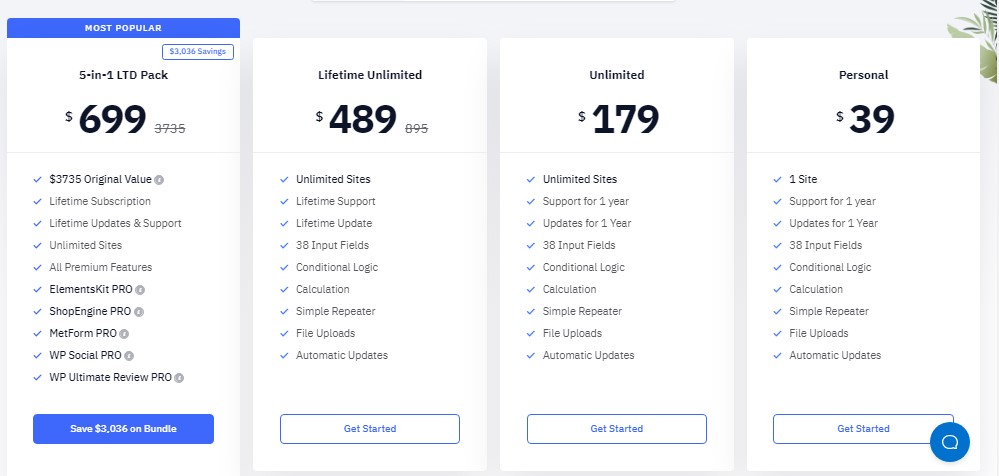Click info icon next to ShopEngine PRO
Image resolution: width=999 pixels, height=476 pixels.
coord(139,312)
